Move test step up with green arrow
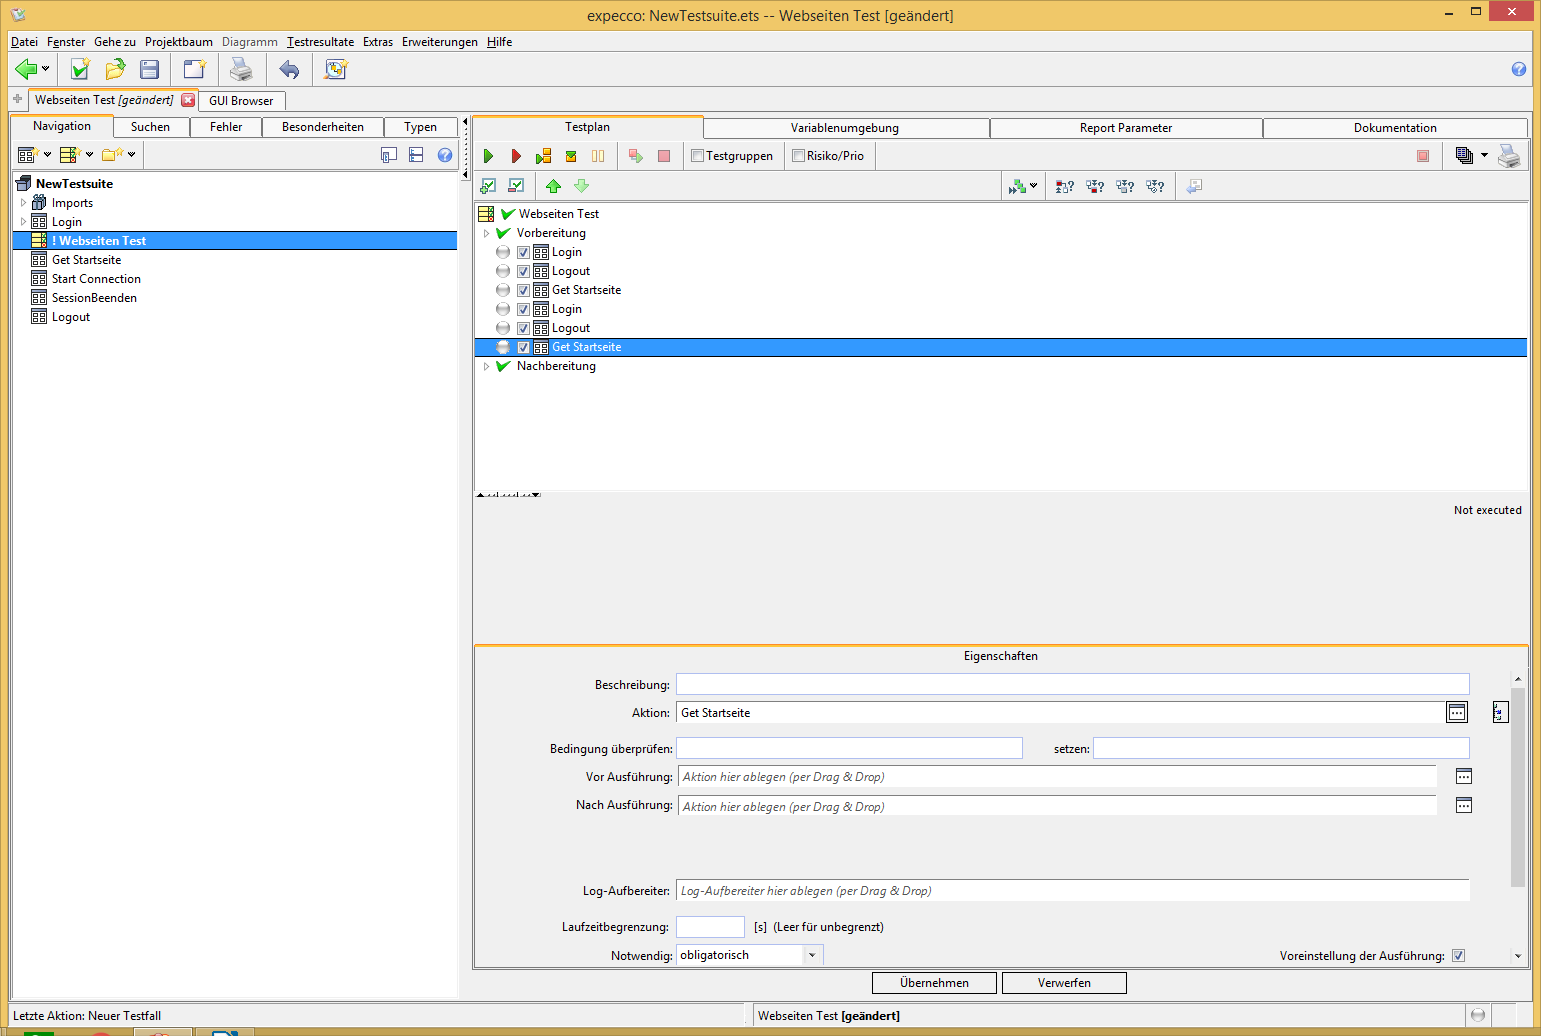 (x=553, y=186)
